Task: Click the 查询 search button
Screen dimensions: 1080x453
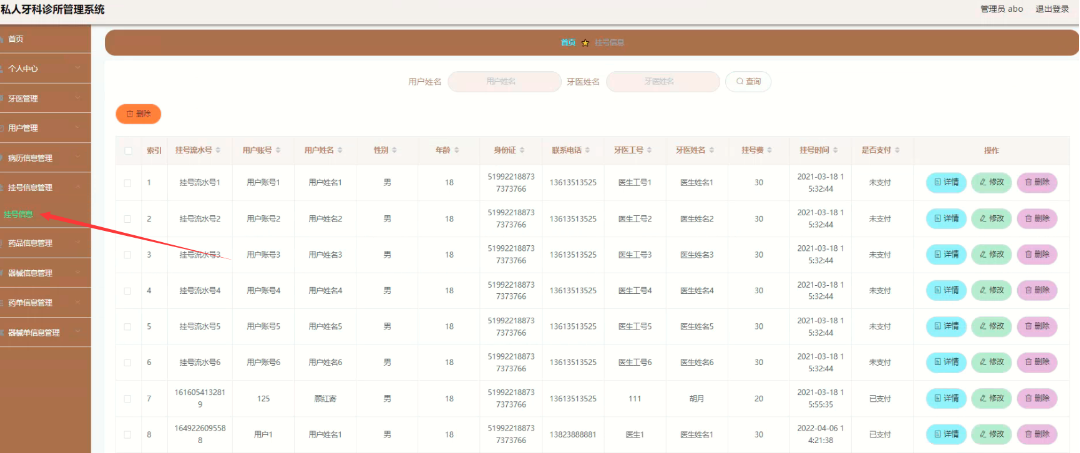Action: click(x=748, y=81)
